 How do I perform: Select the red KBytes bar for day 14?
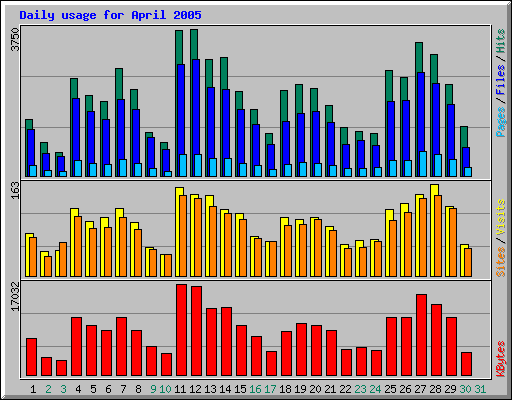[227, 342]
